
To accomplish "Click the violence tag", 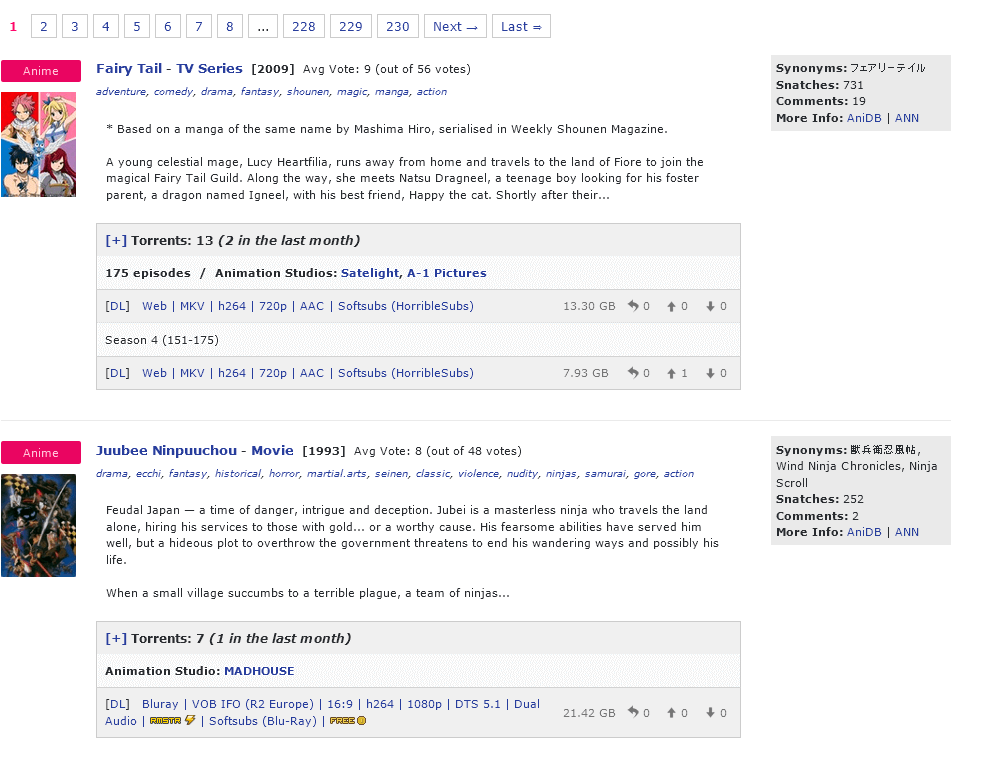I will (x=478, y=474).
